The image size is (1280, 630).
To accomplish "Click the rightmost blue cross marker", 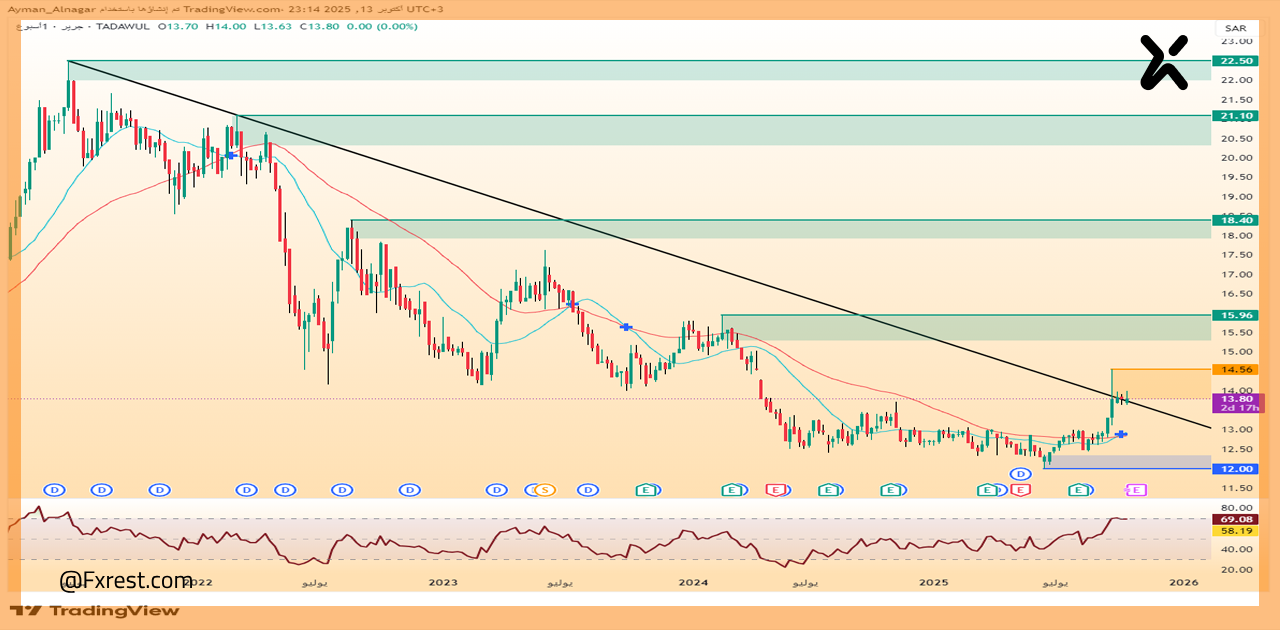I will click(1123, 434).
